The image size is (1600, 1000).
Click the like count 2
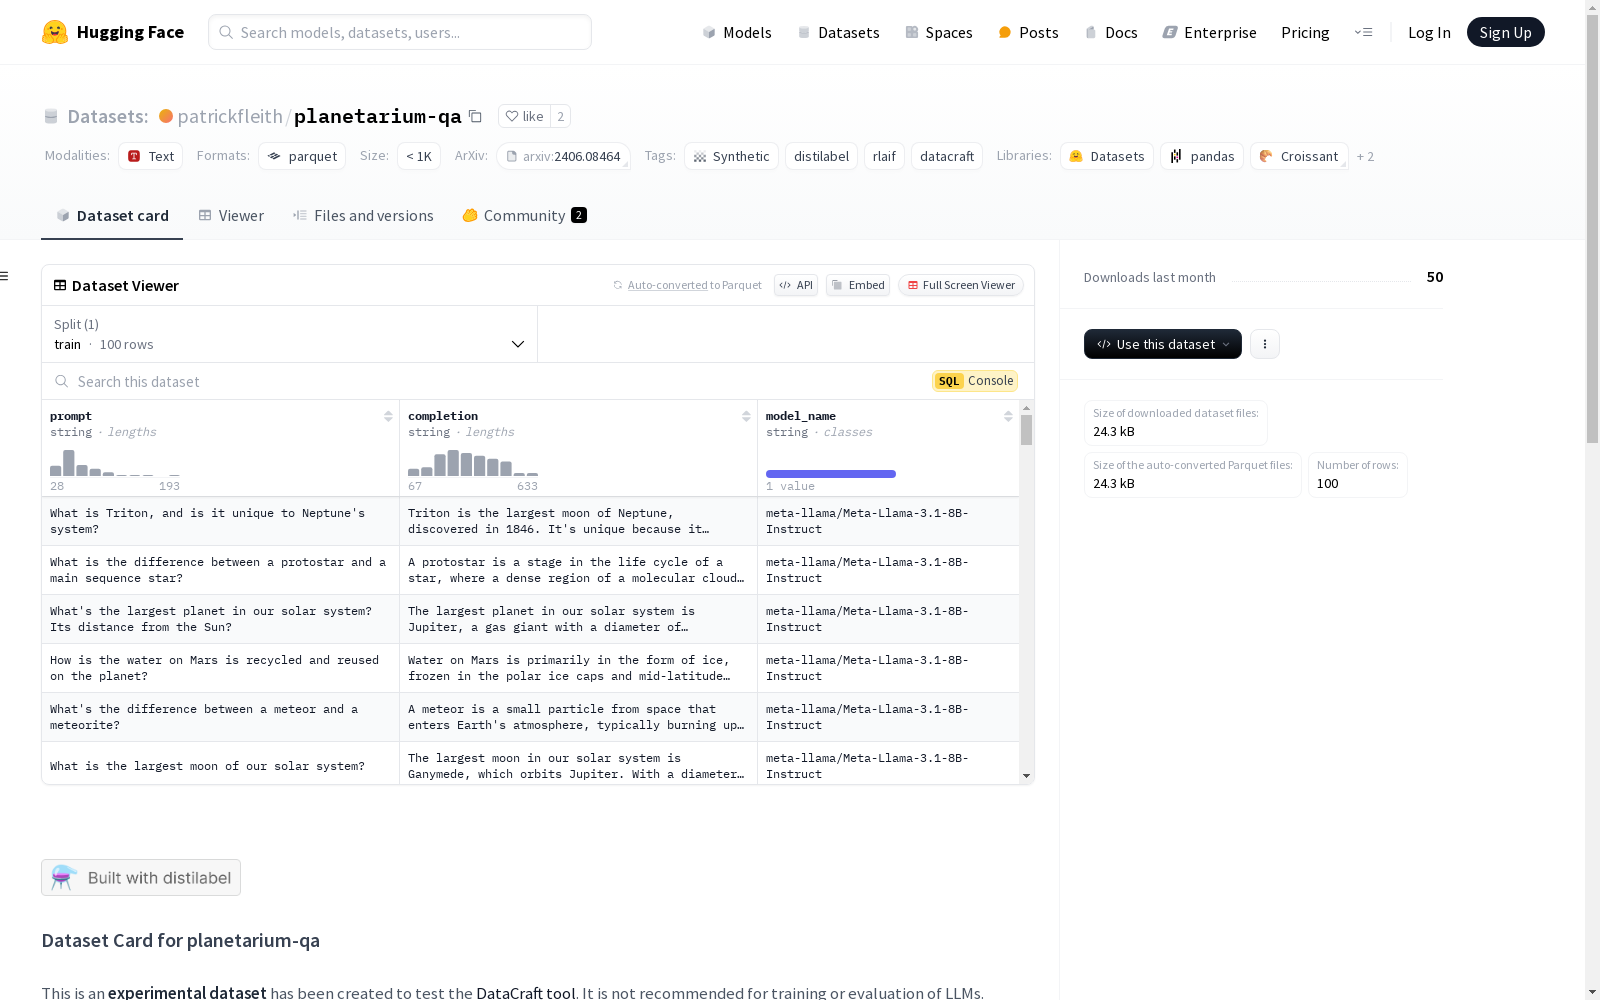coord(561,116)
